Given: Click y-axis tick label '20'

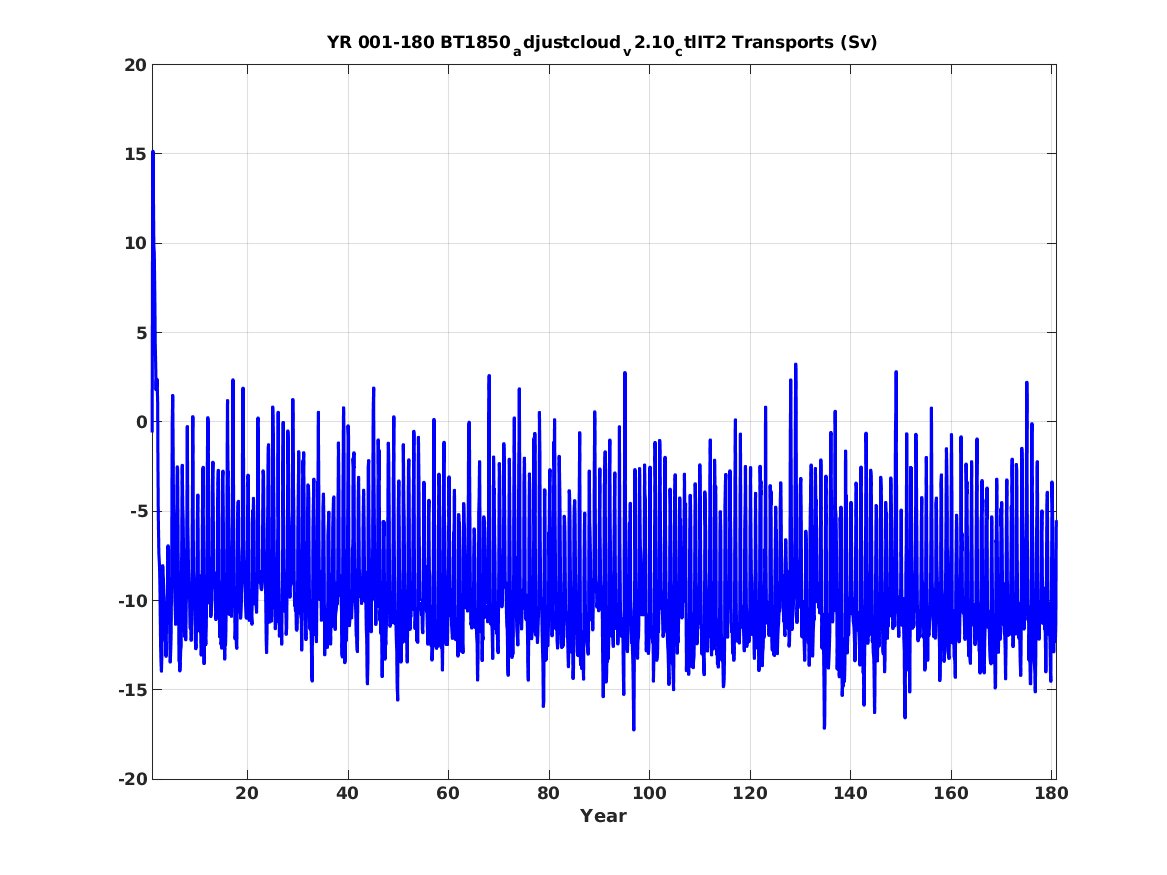Looking at the screenshot, I should click(135, 65).
